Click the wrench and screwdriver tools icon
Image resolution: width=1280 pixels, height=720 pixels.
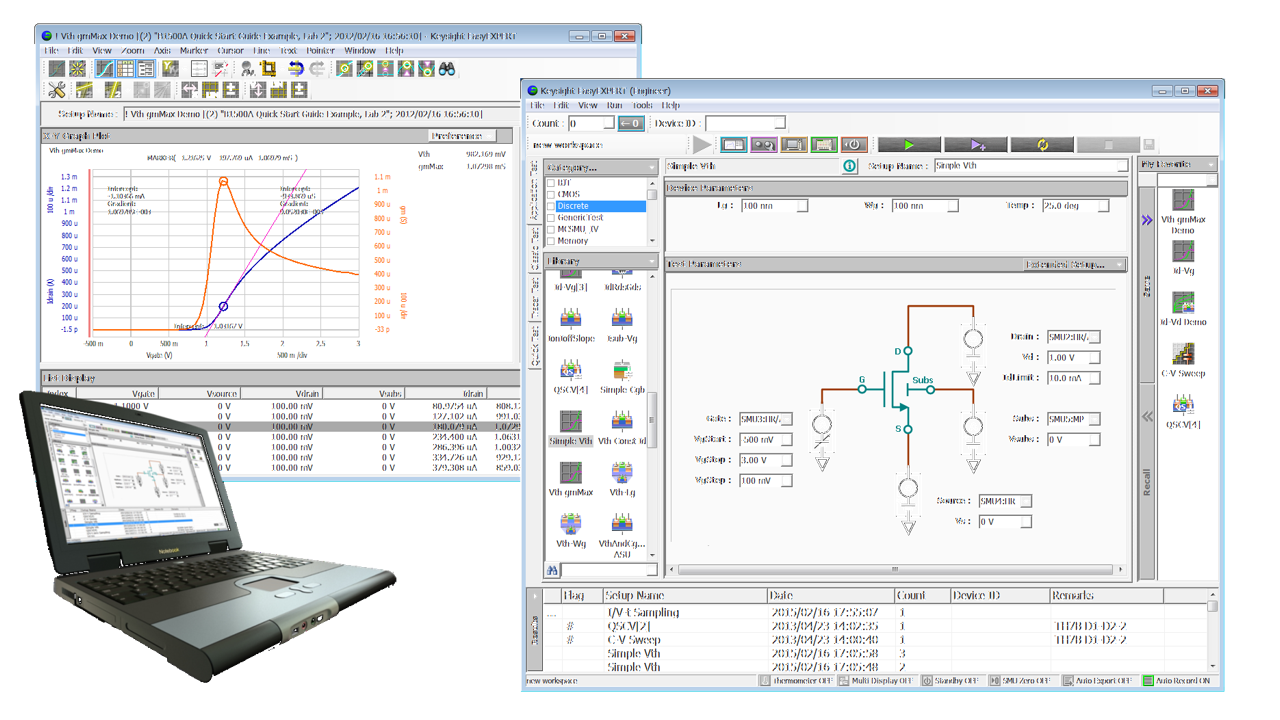(57, 90)
